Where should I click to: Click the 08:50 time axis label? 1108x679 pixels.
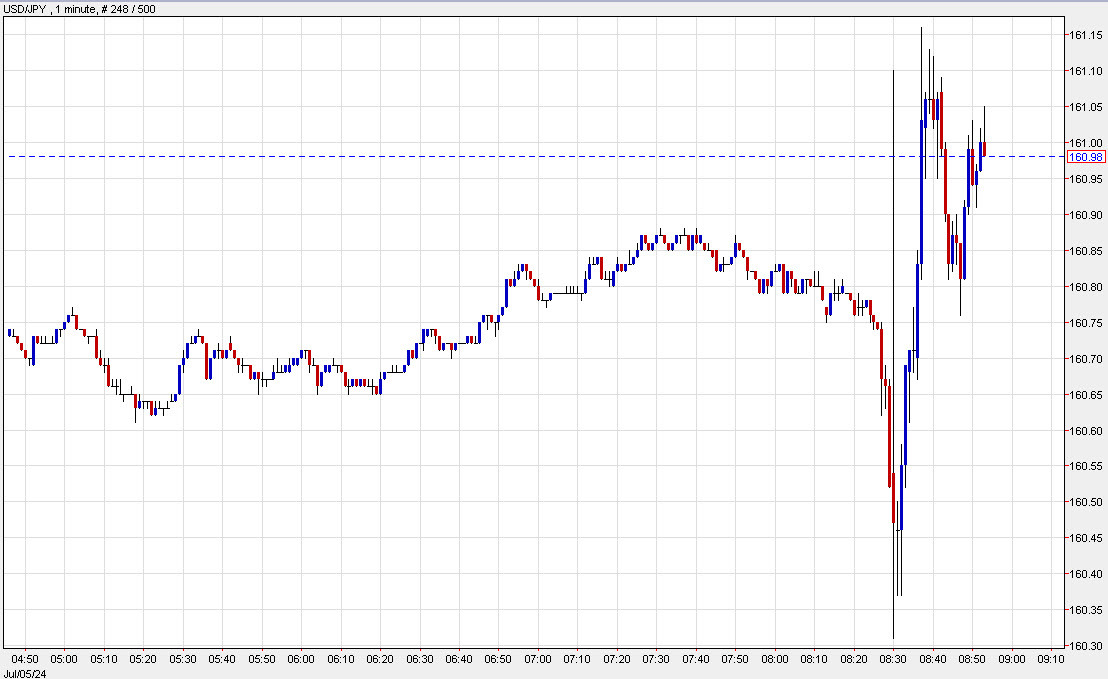pos(972,659)
